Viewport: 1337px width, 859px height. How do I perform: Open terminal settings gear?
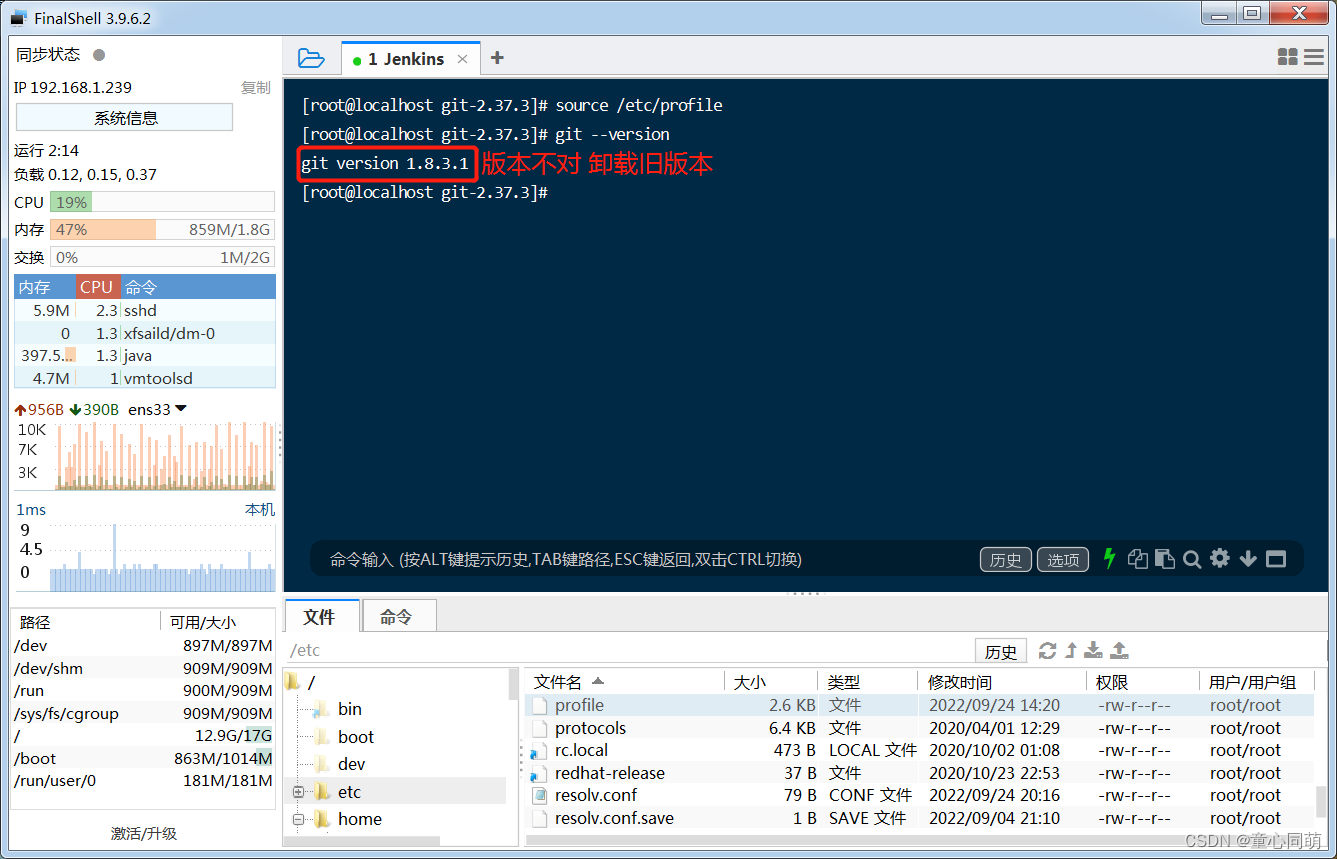pyautogui.click(x=1219, y=558)
